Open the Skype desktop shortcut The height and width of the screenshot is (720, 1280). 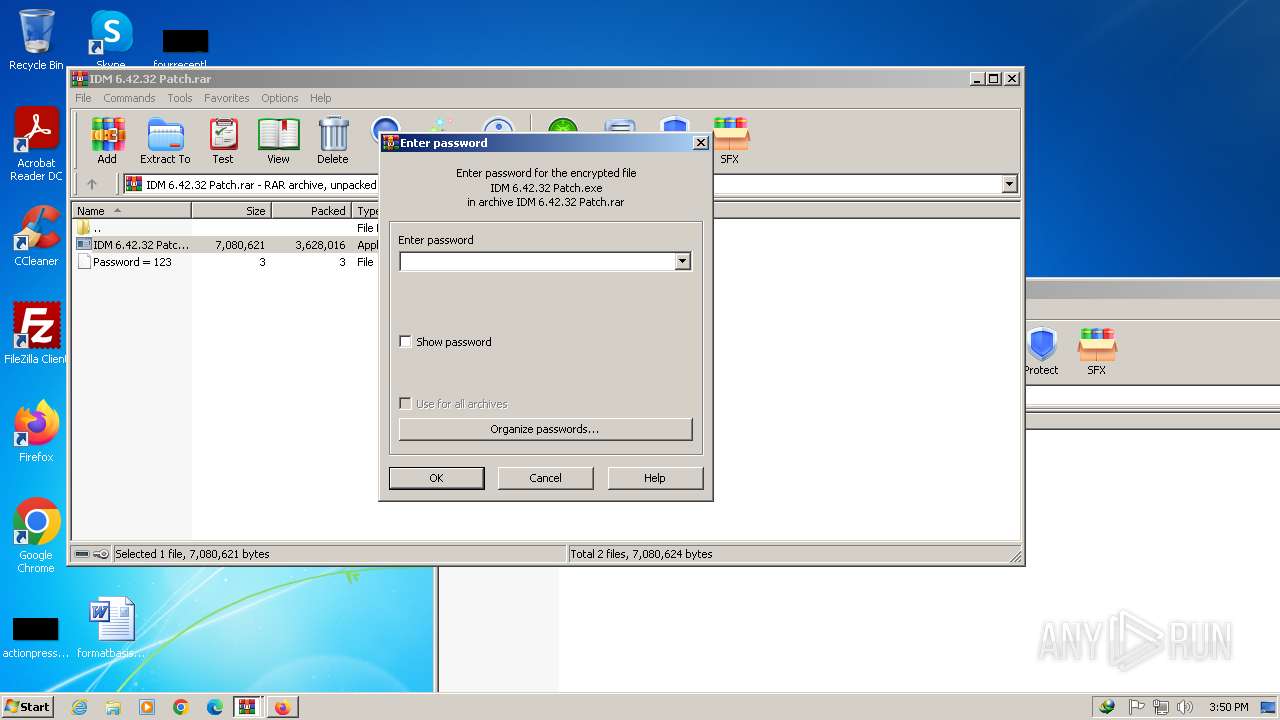pyautogui.click(x=110, y=38)
